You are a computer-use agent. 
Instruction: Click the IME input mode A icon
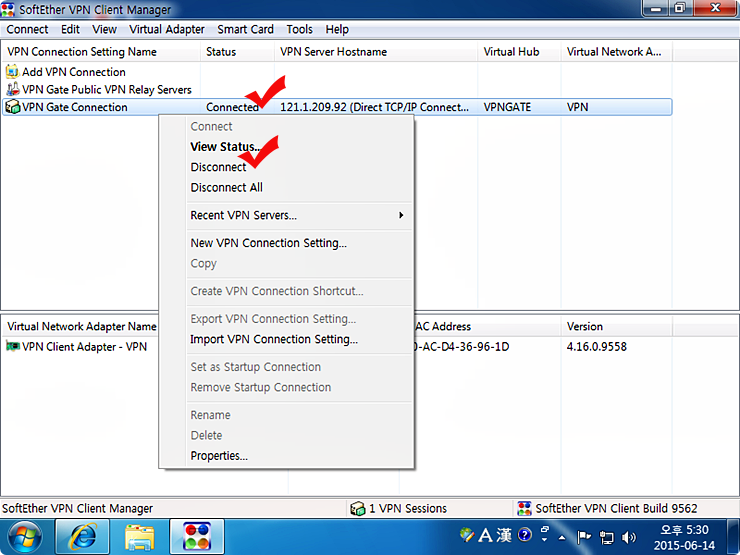click(x=486, y=535)
